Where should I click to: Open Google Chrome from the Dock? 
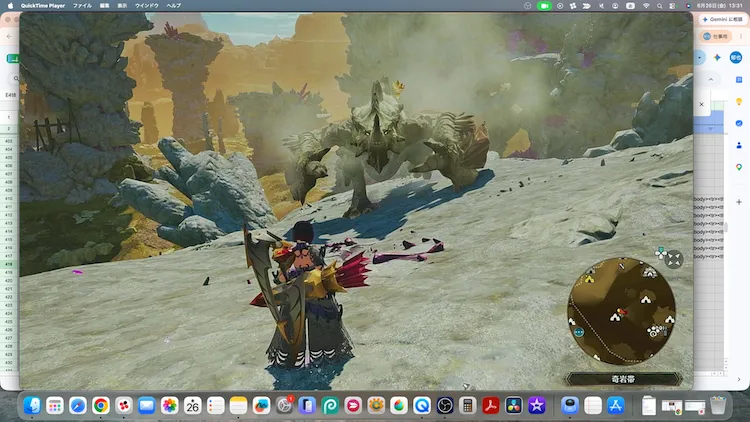click(101, 406)
